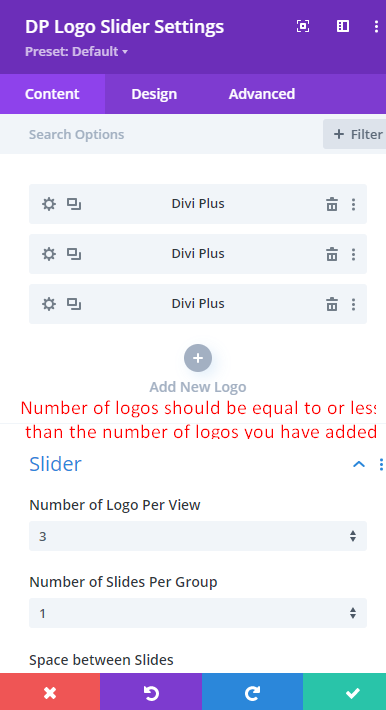Viewport: 386px width, 710px height.
Task: Delete the first Divi Plus logo item
Action: [332, 204]
